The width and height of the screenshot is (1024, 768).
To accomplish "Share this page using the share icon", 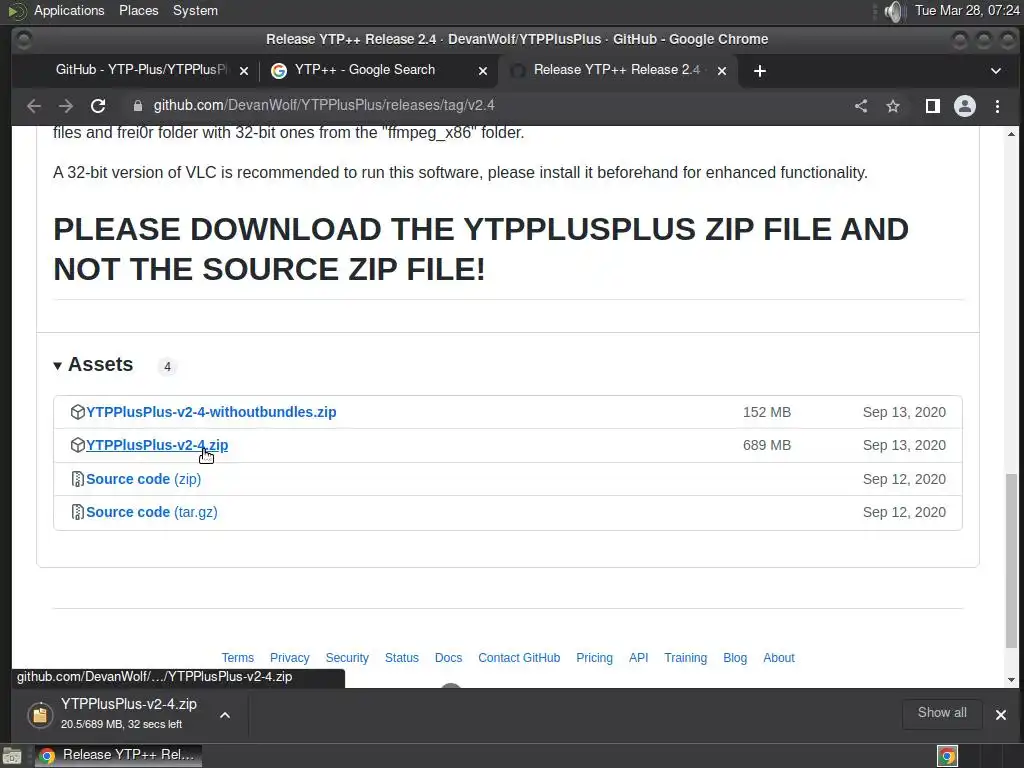I will [861, 106].
